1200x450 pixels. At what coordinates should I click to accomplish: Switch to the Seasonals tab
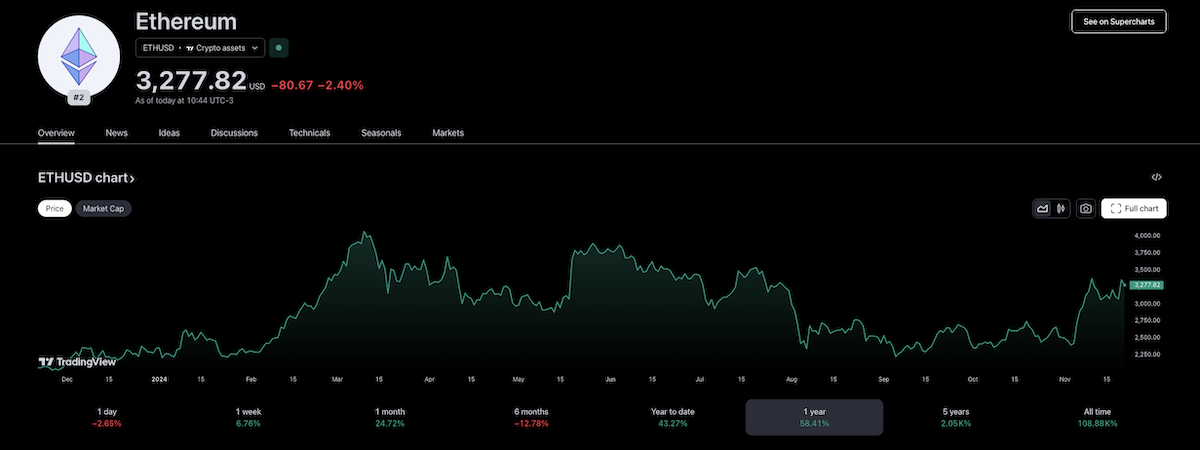tap(381, 133)
